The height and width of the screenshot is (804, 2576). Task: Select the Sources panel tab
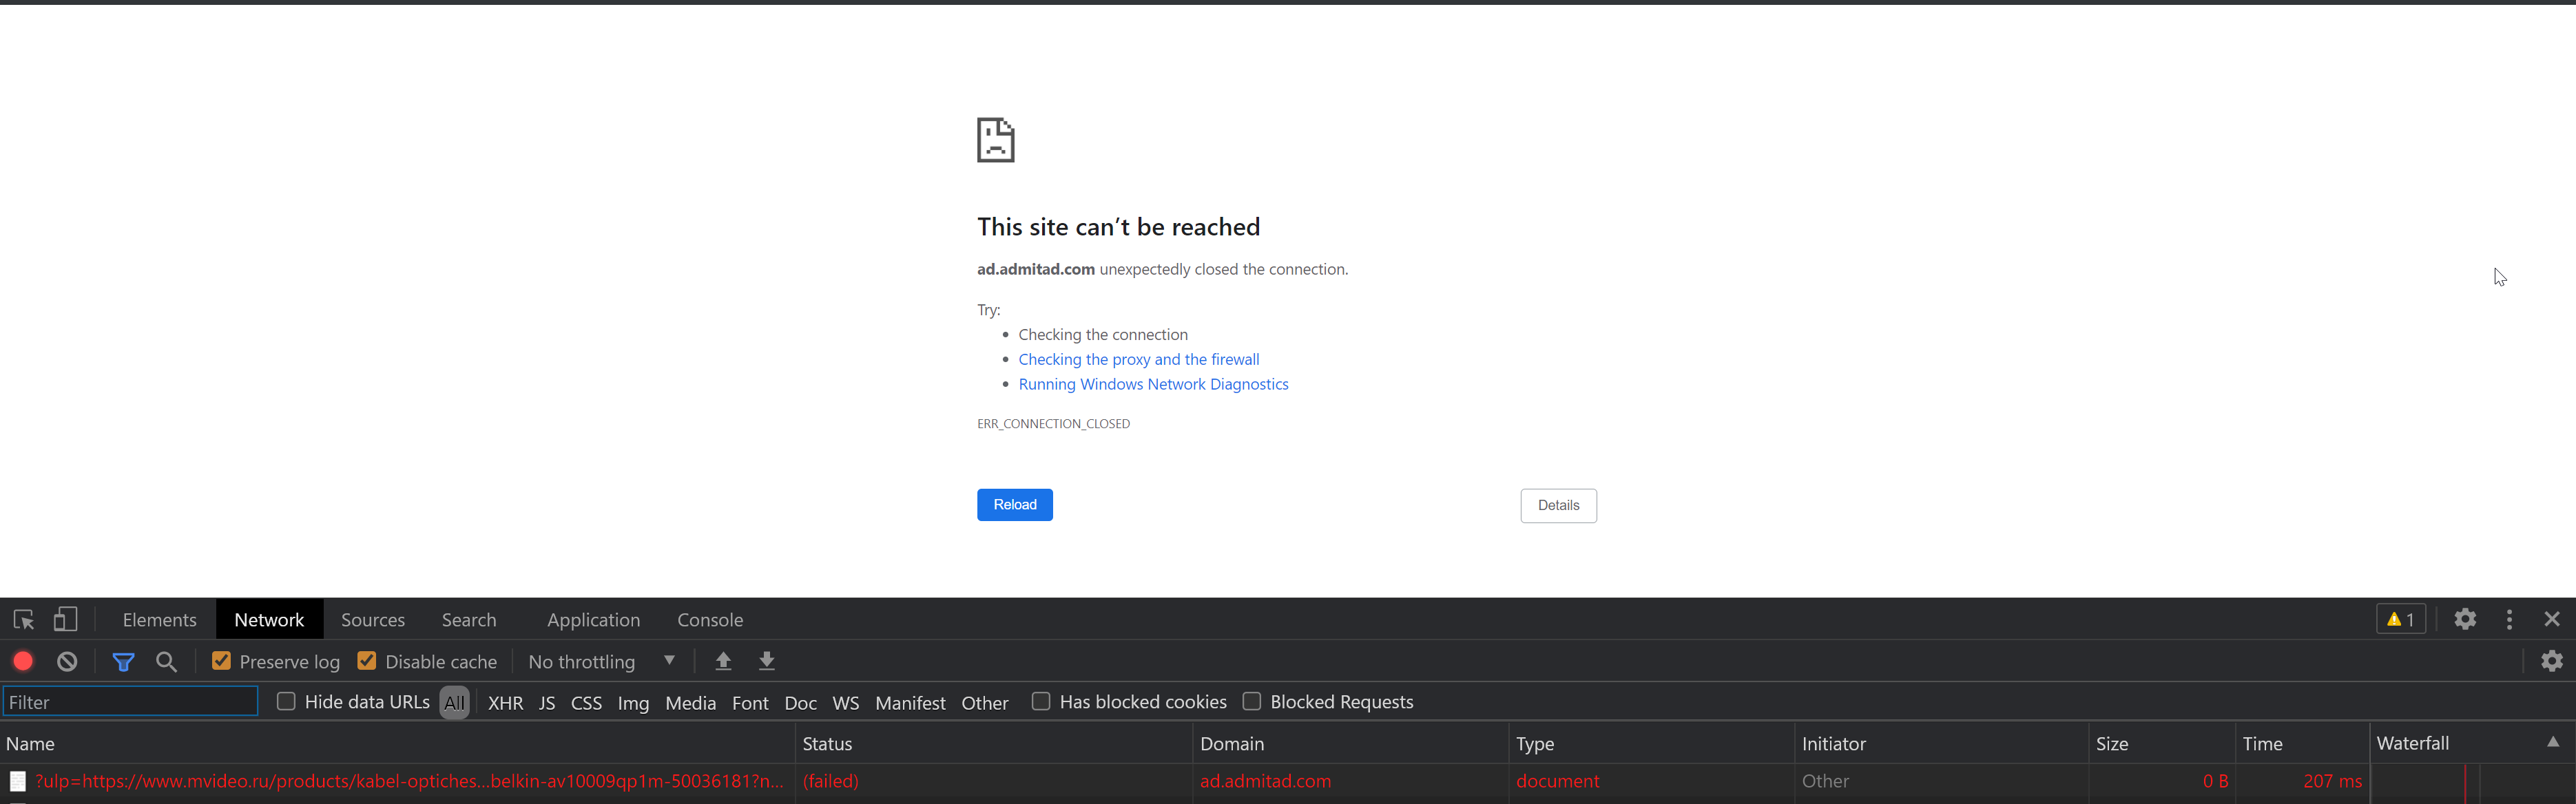[373, 619]
